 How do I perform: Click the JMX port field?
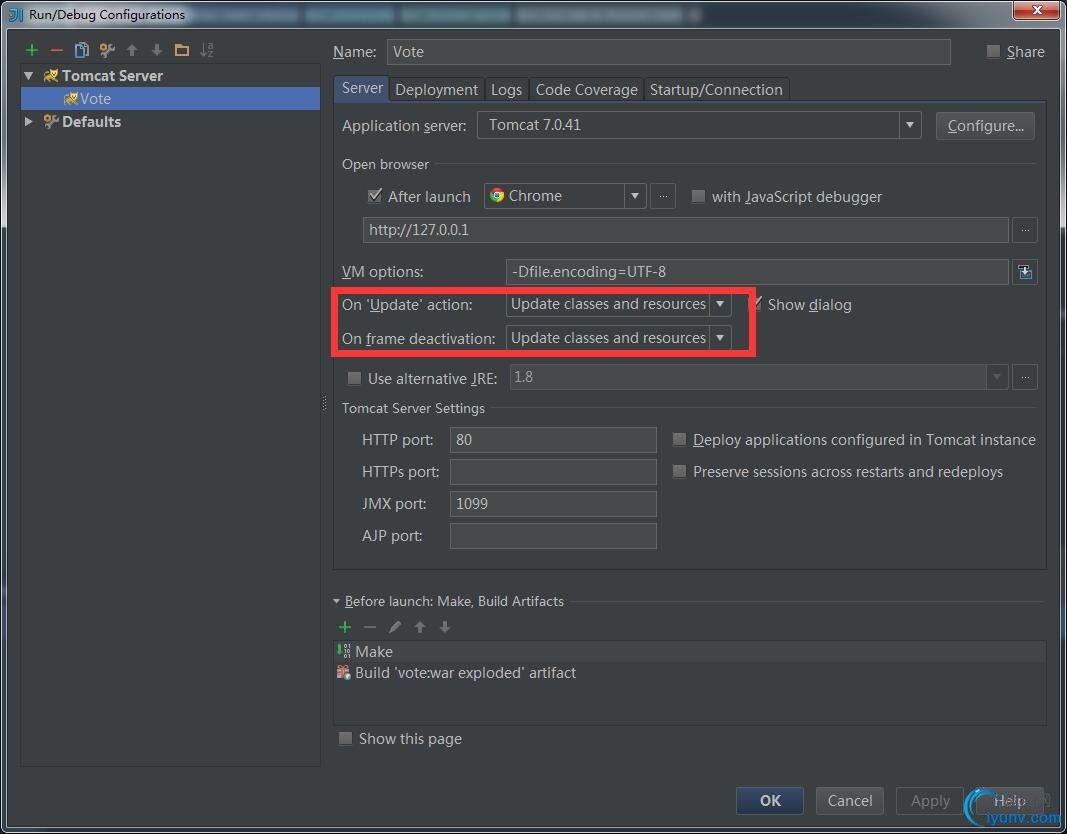[x=553, y=503]
